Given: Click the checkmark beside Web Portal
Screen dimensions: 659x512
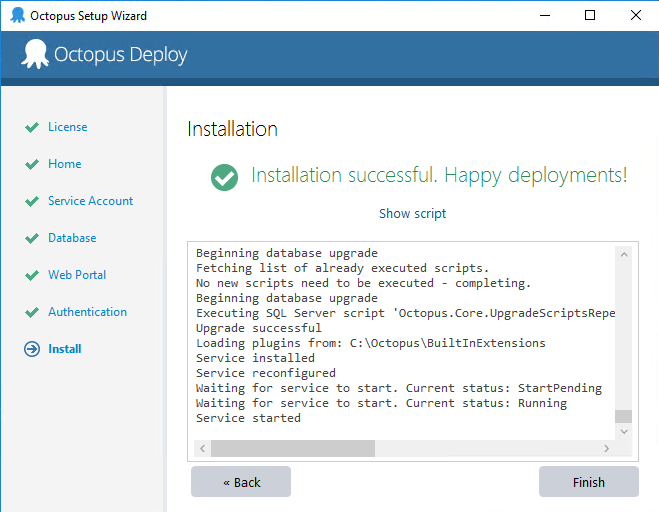Looking at the screenshot, I should (32, 275).
